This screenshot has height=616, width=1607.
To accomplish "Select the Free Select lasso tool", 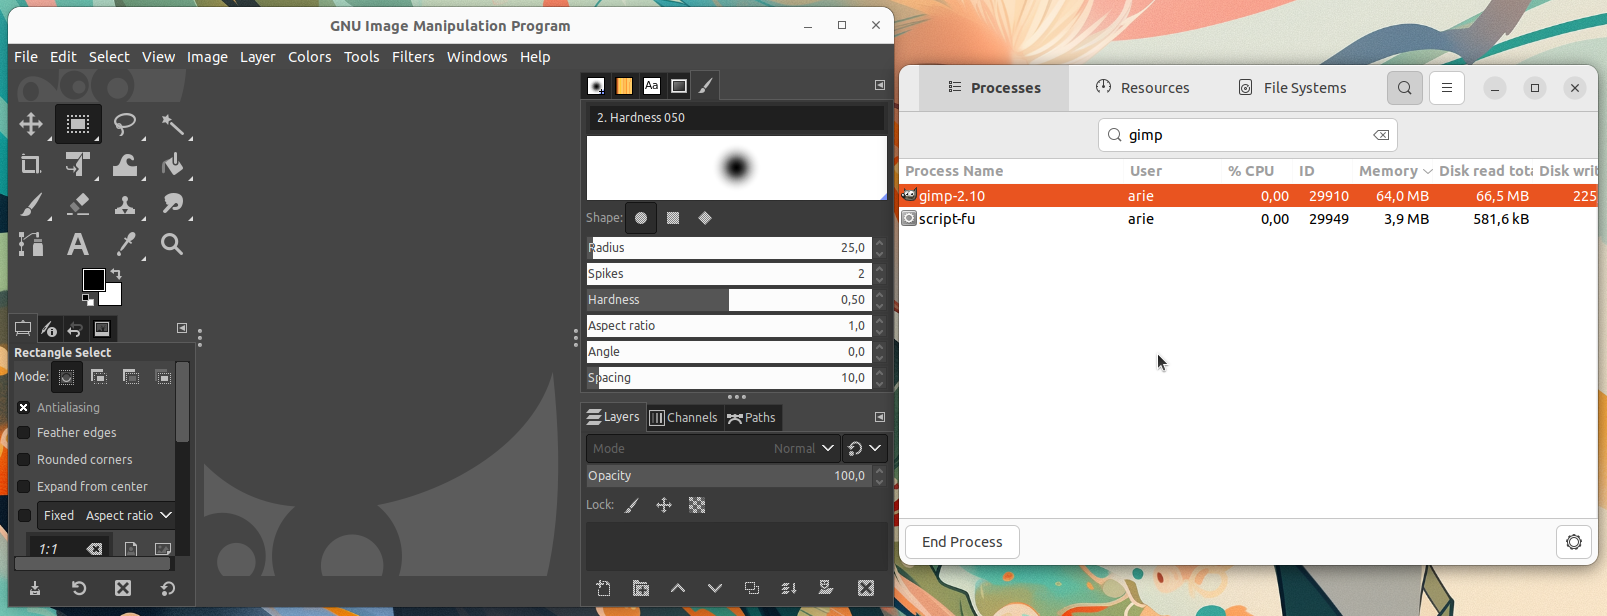I will pyautogui.click(x=125, y=124).
